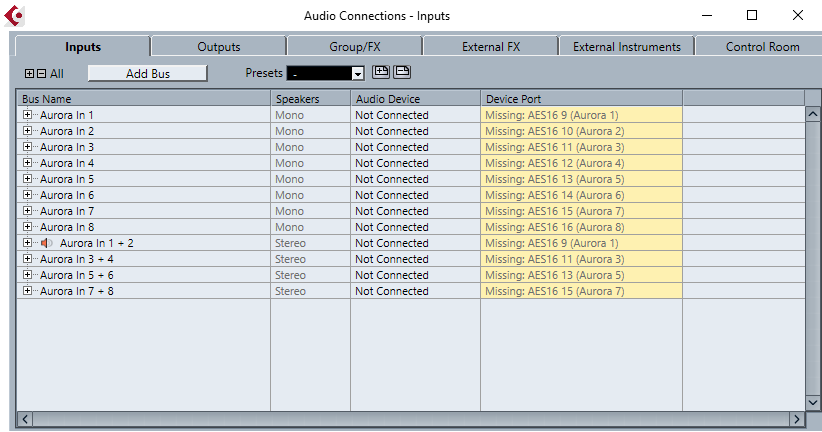The height and width of the screenshot is (432, 822).
Task: Click the horizontal scrollbar right arrow
Action: click(797, 419)
